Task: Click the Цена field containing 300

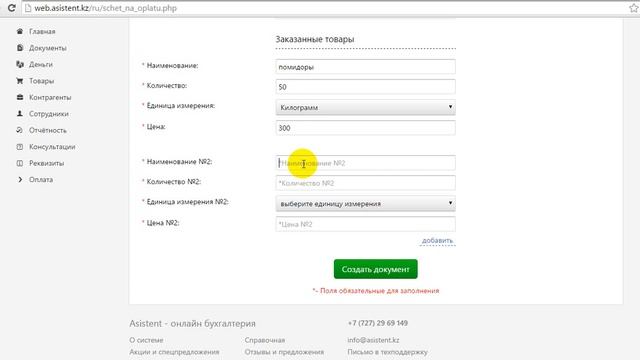Action: click(x=365, y=128)
